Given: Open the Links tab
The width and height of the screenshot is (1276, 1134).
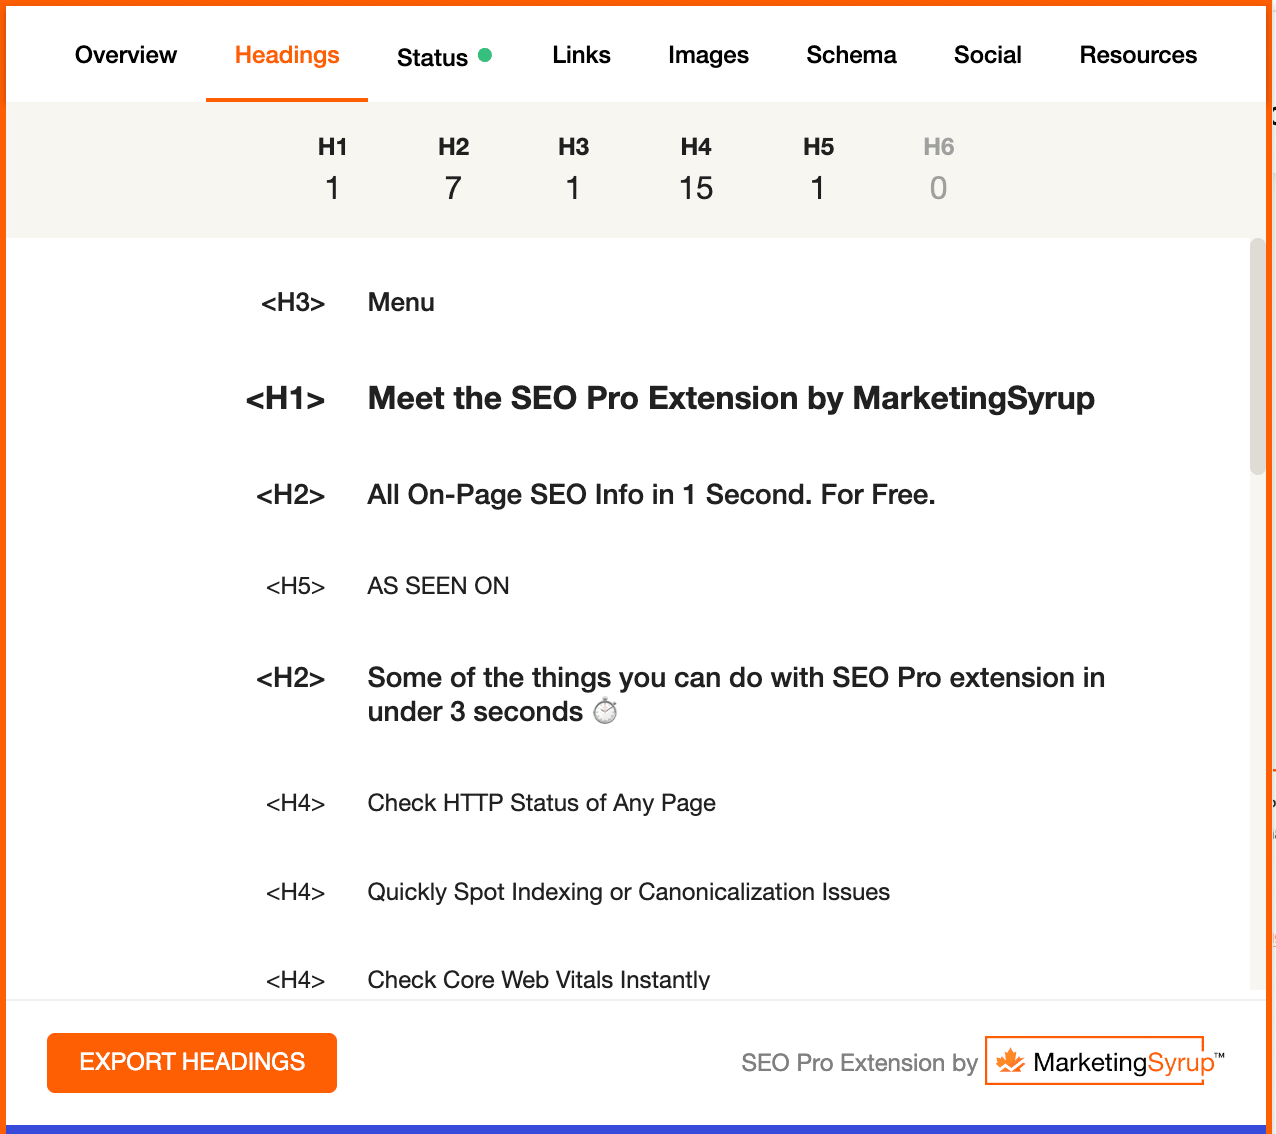Looking at the screenshot, I should [581, 55].
